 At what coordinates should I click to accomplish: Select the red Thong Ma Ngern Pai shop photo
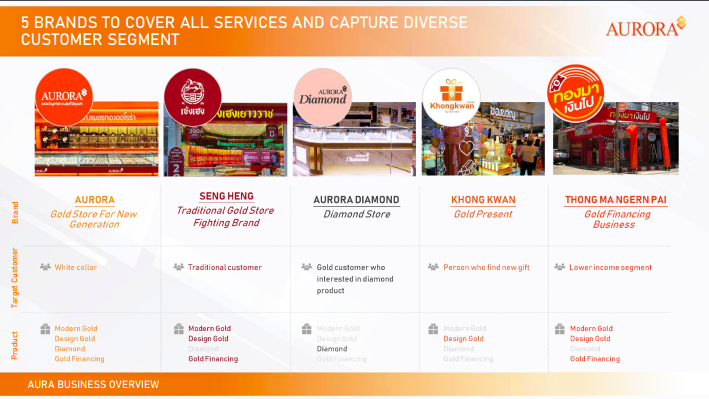[616, 138]
